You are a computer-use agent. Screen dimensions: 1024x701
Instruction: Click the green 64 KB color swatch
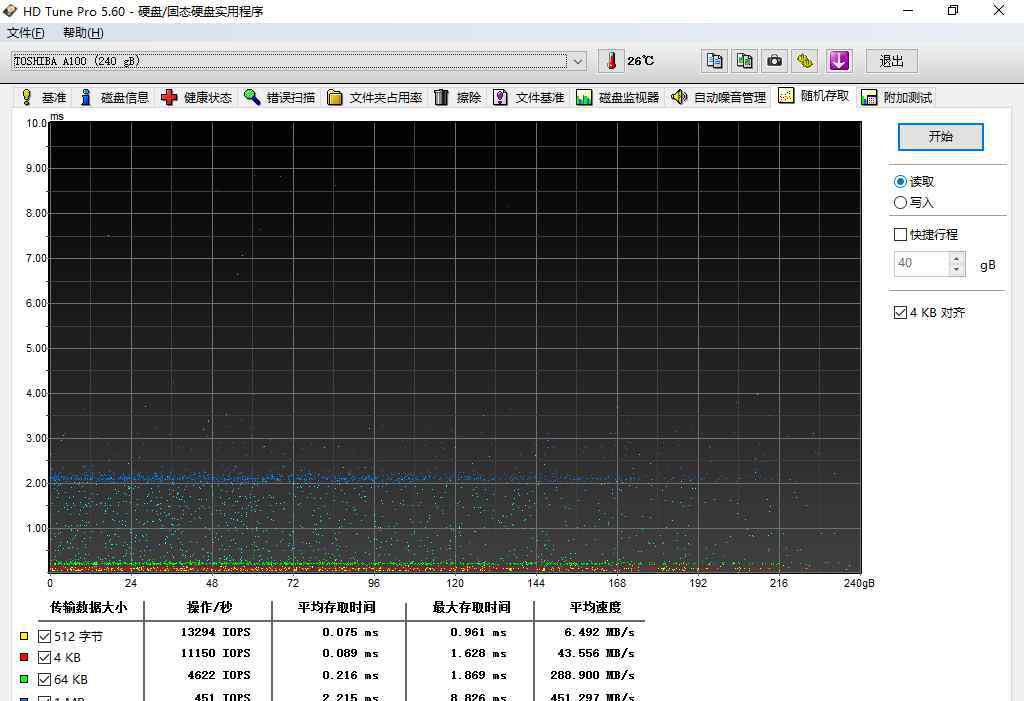point(24,679)
